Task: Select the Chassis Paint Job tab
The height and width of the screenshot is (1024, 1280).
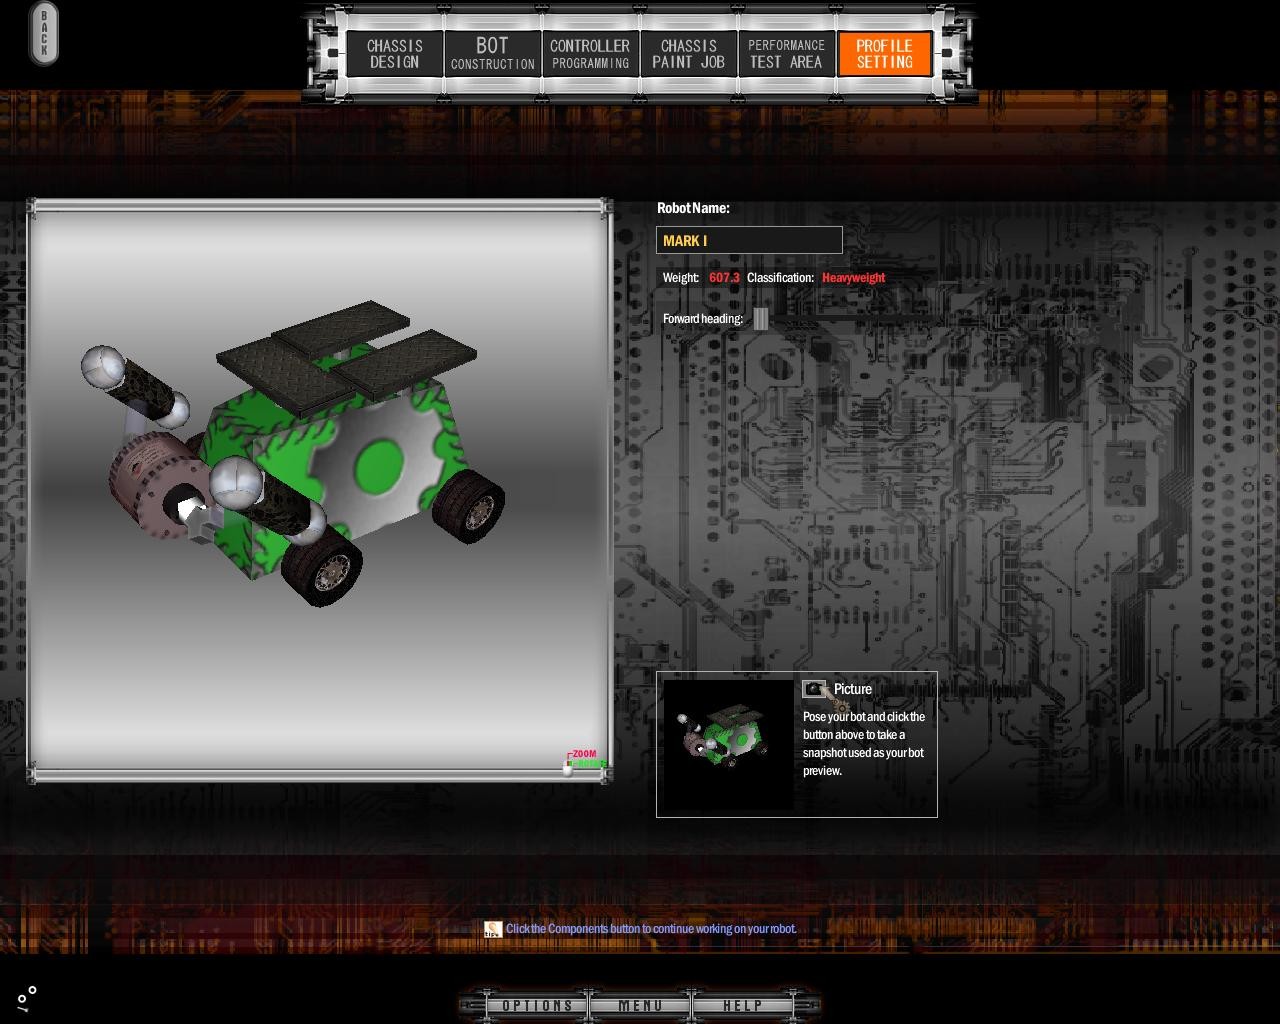Action: (x=688, y=54)
